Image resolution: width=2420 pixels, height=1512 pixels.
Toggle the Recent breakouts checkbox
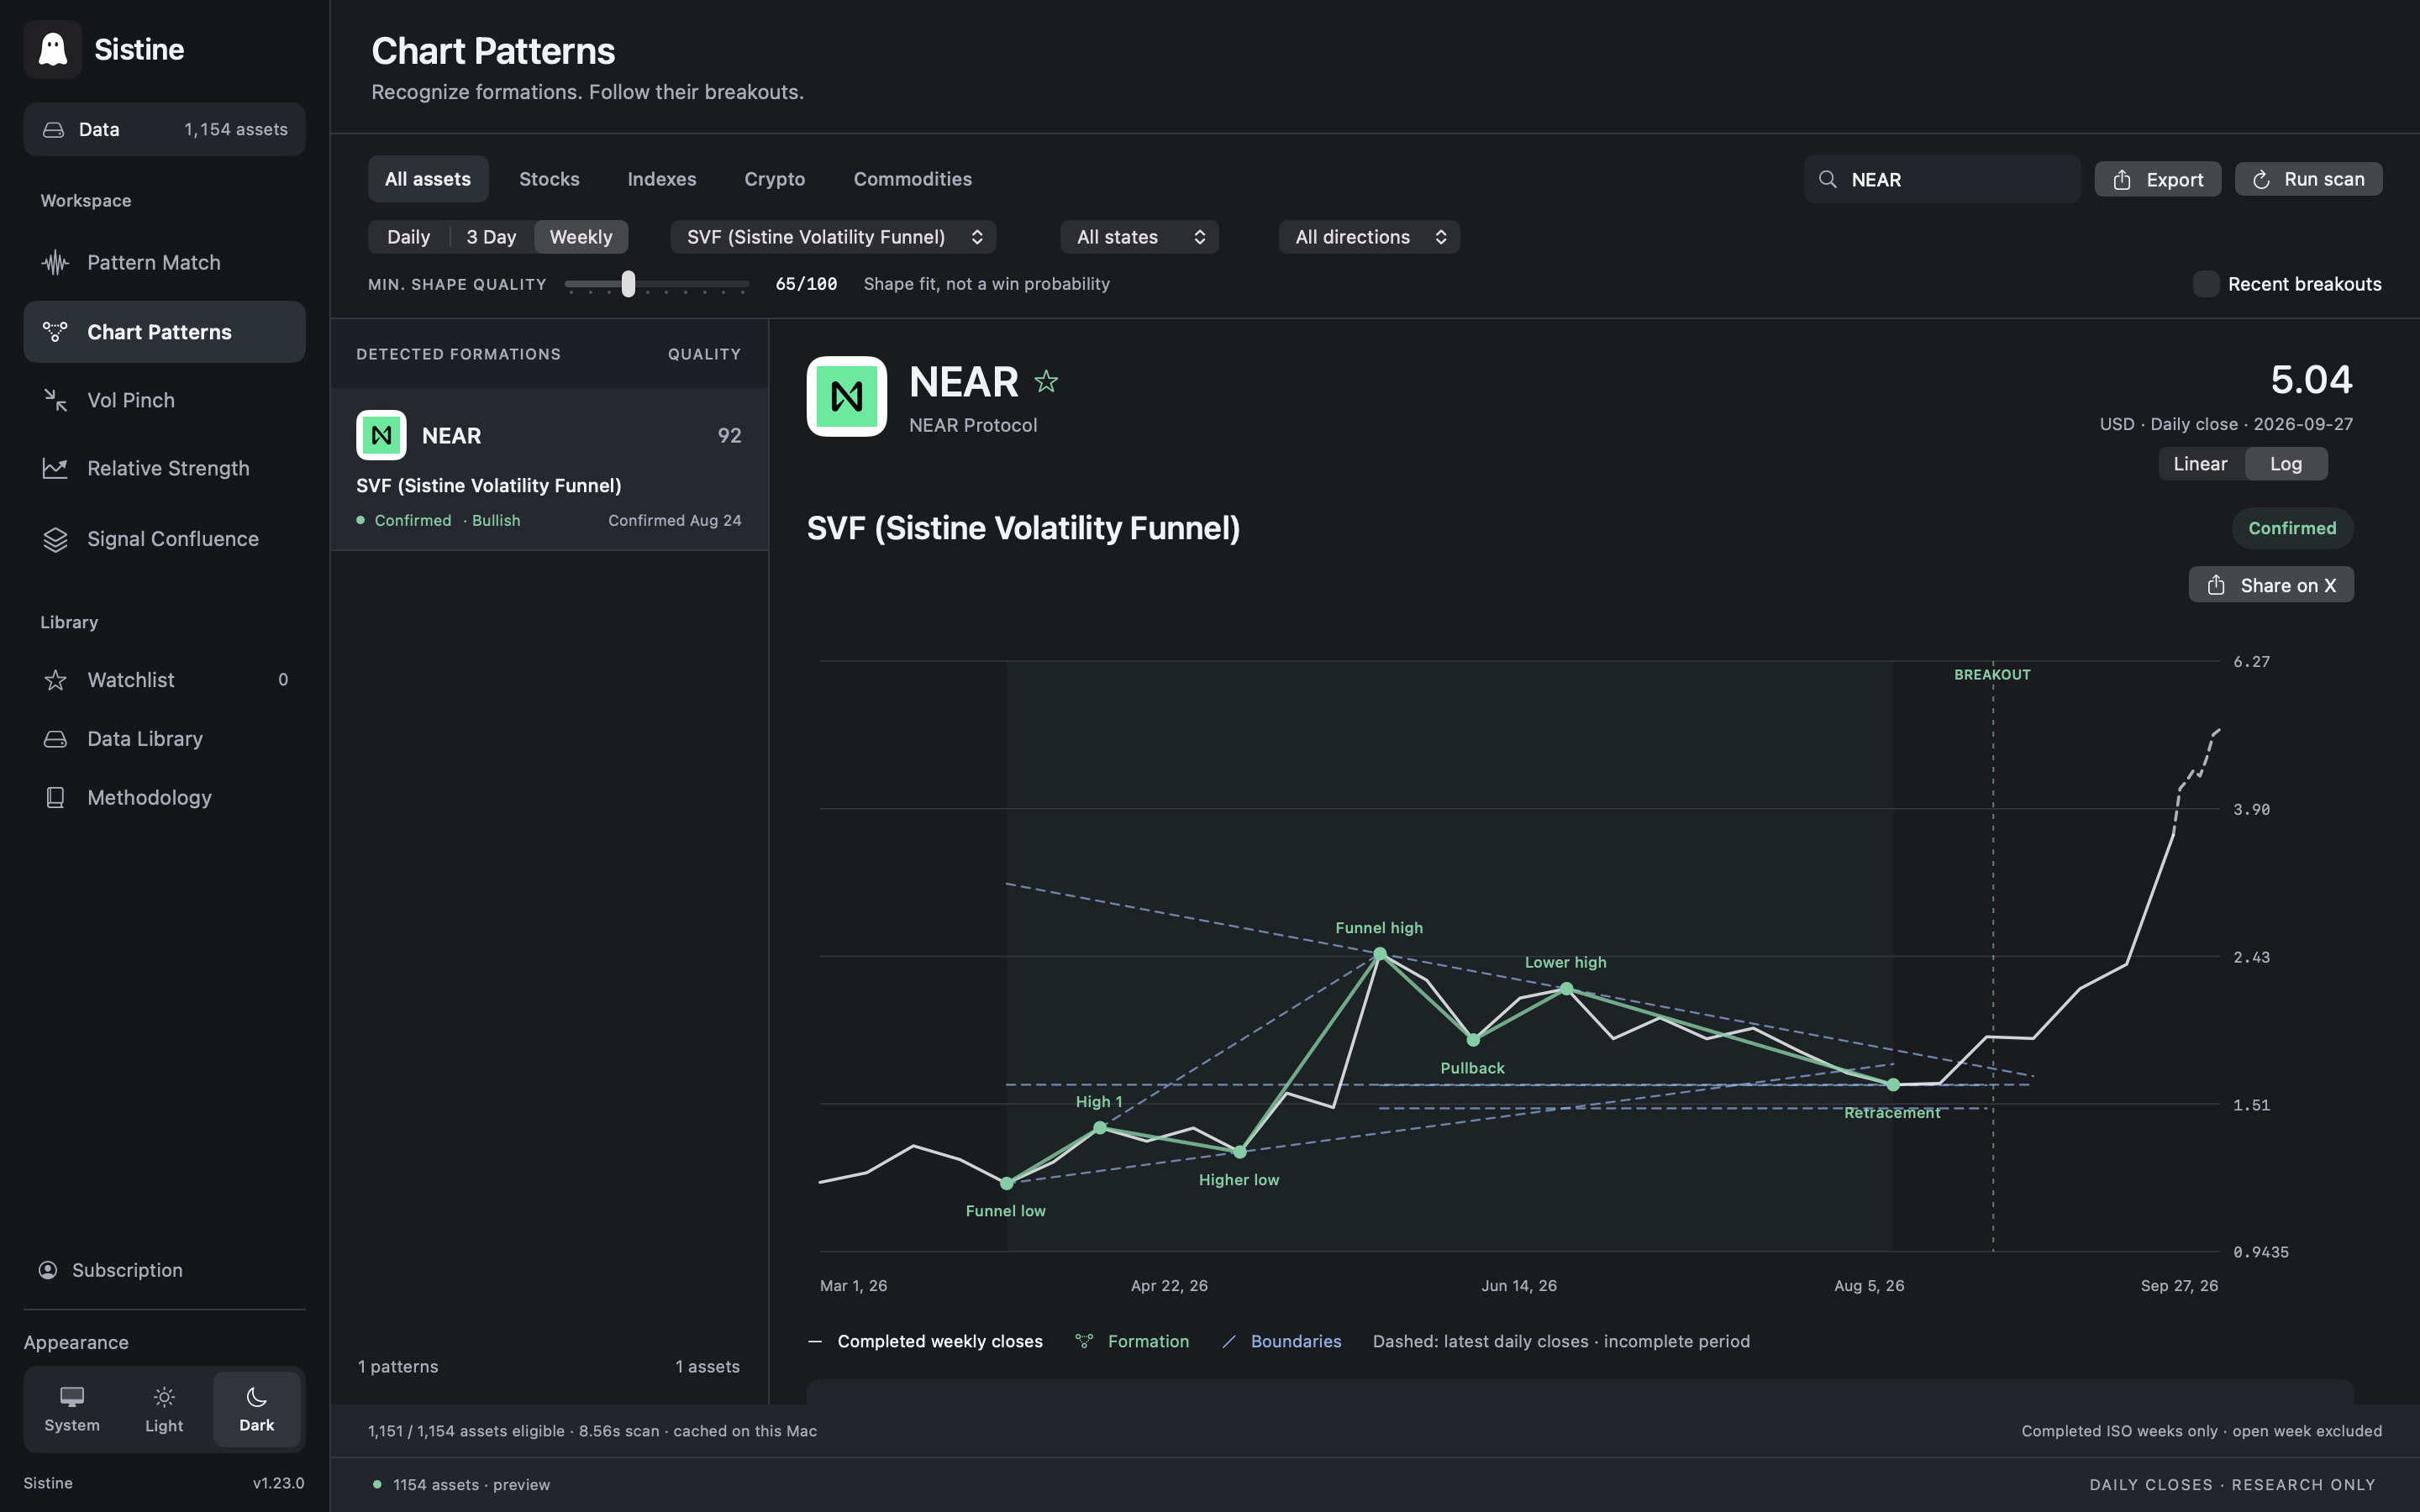pos(2205,284)
